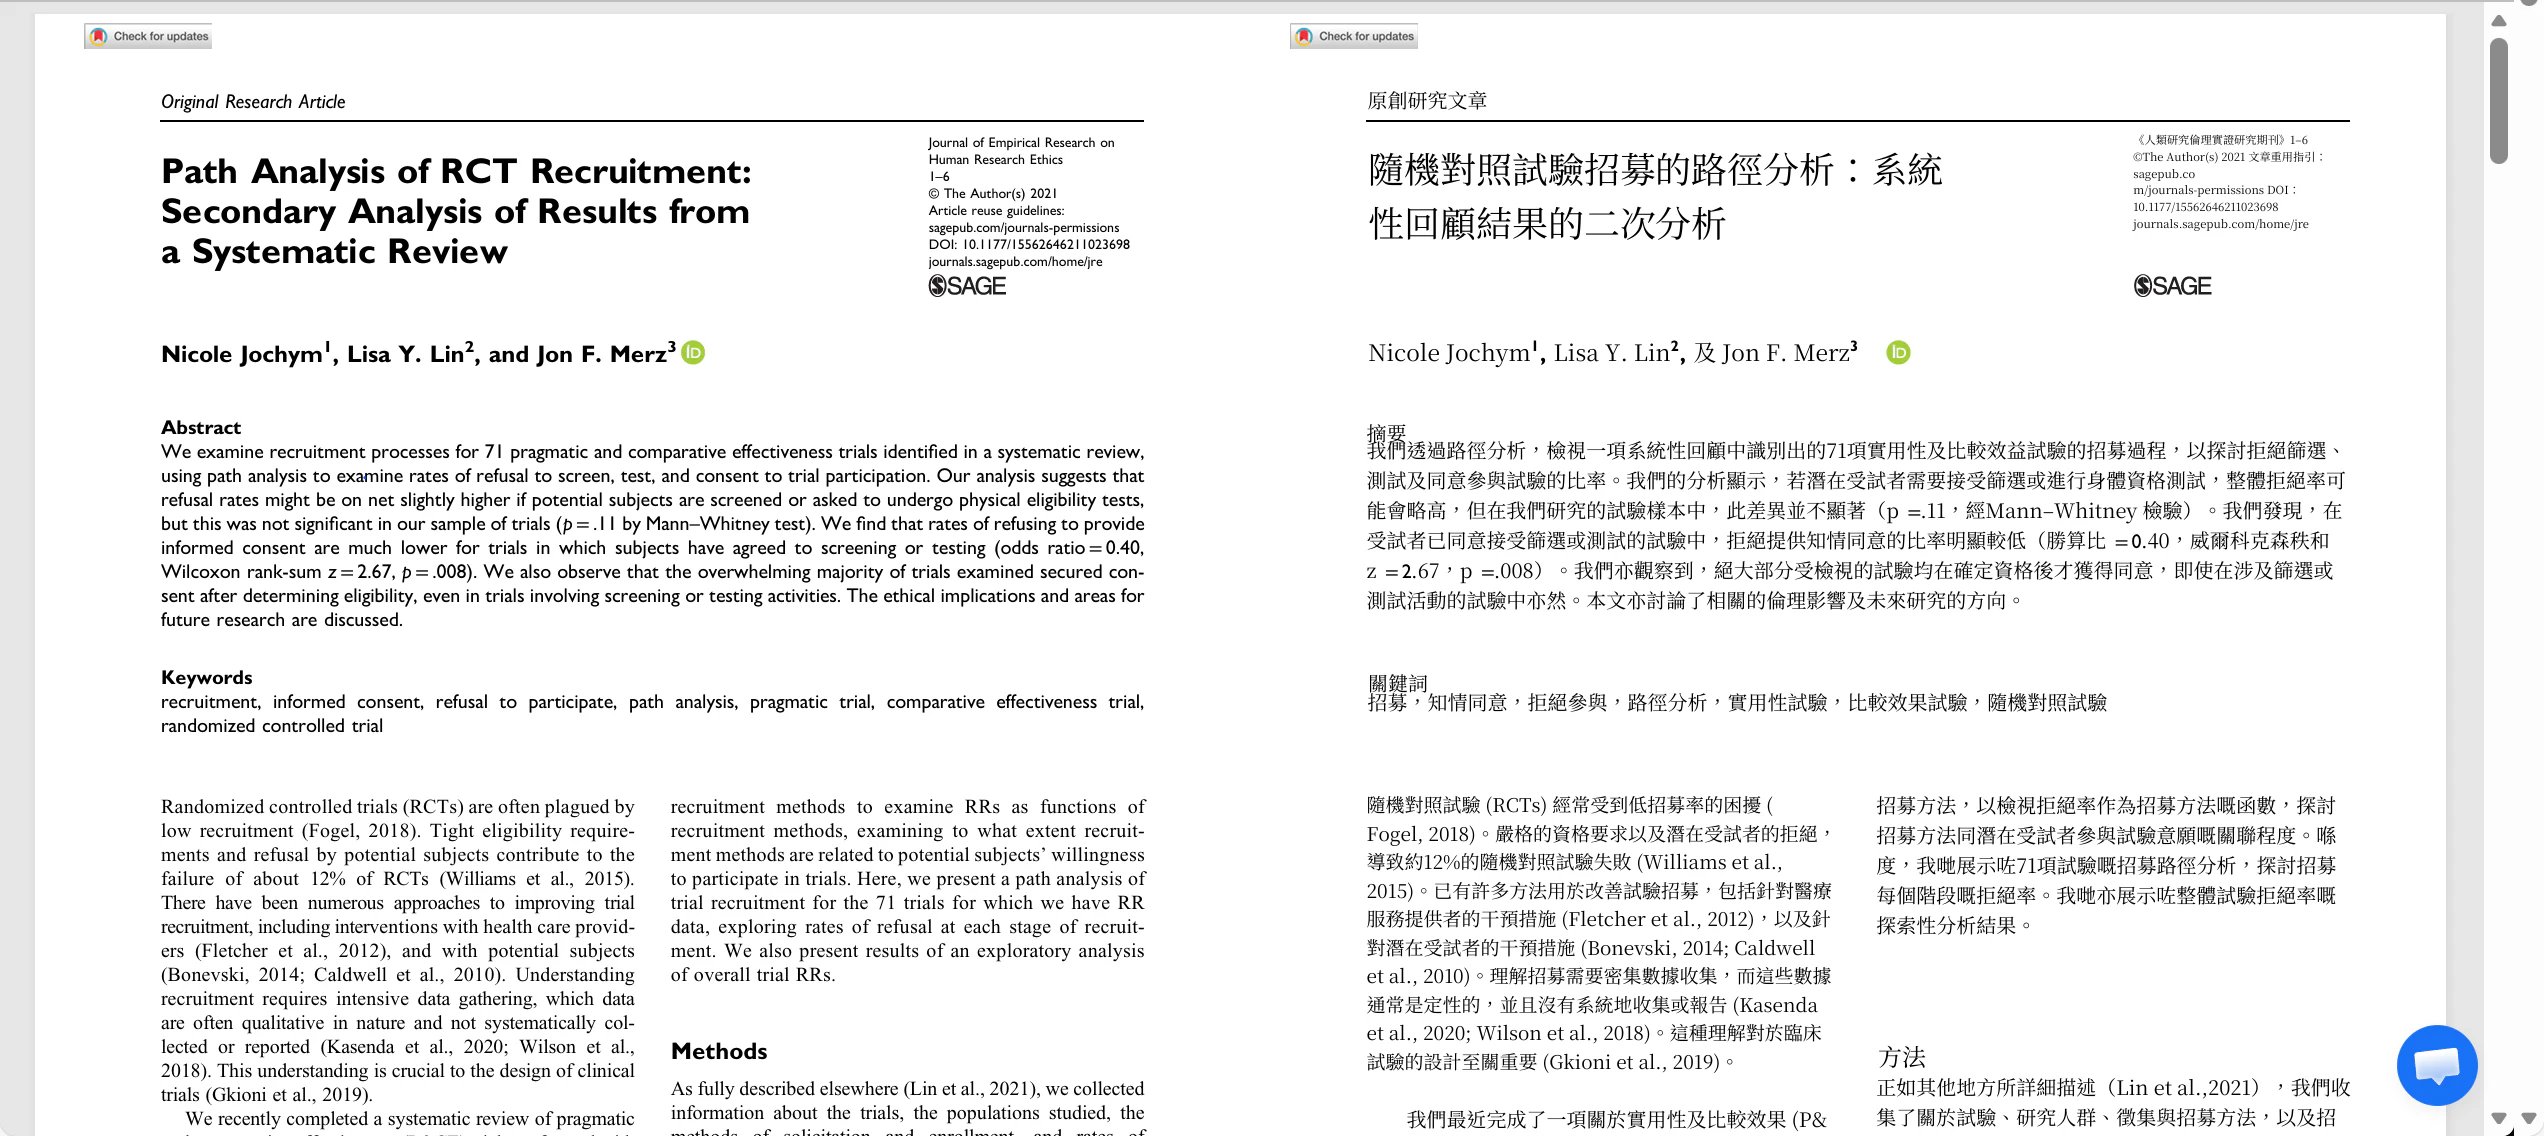Open sagepub.com/journals-permissions link on English page

click(x=1023, y=228)
